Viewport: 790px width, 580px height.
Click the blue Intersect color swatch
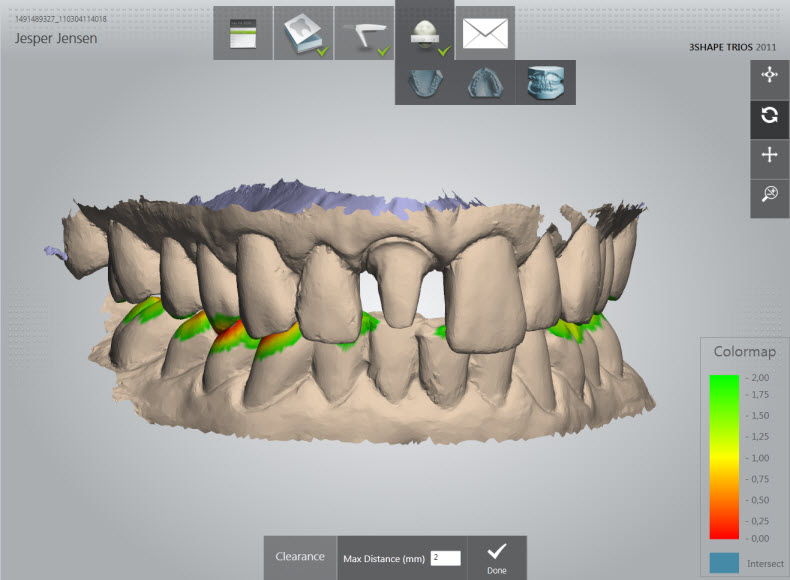(x=725, y=563)
